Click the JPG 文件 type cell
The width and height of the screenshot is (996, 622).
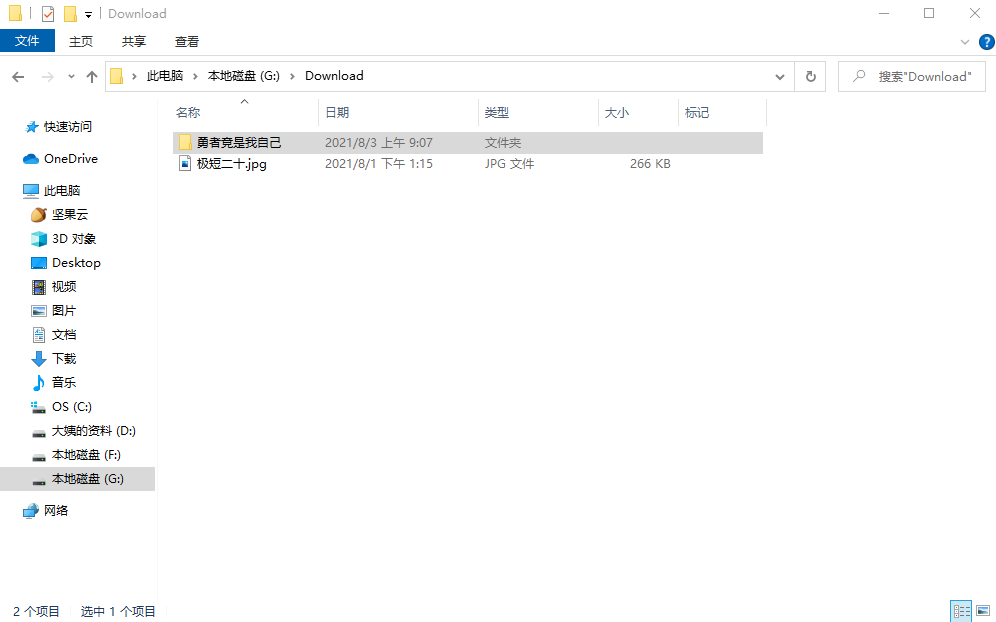point(509,164)
